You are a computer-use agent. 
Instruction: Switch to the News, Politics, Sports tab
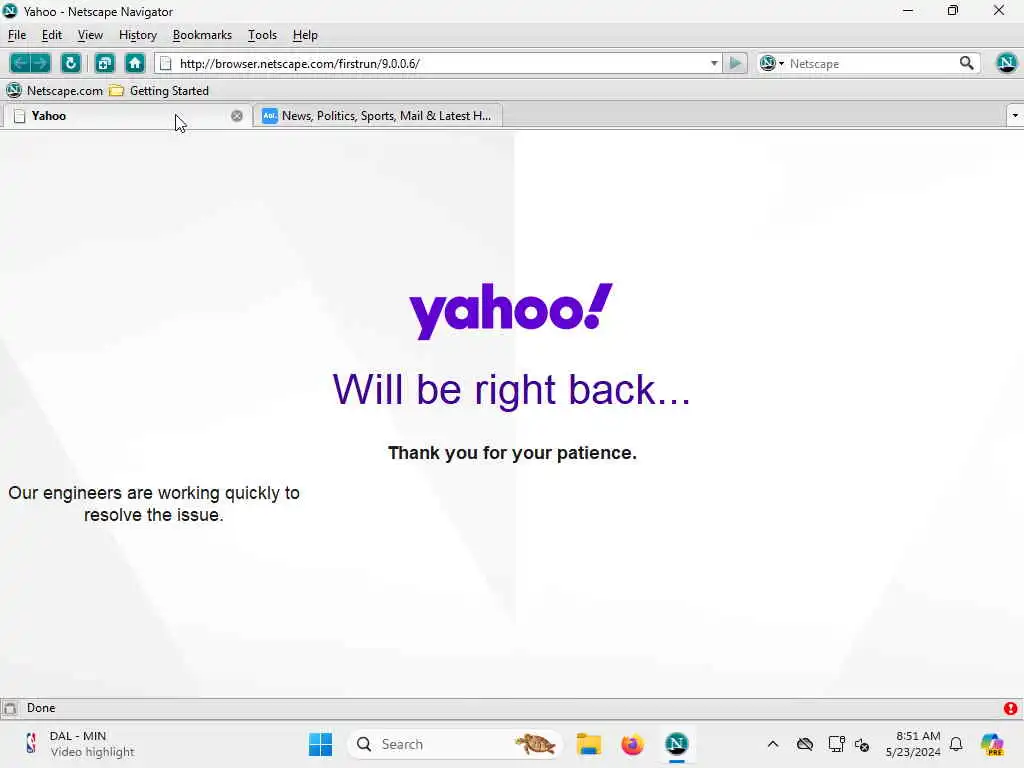pyautogui.click(x=377, y=116)
